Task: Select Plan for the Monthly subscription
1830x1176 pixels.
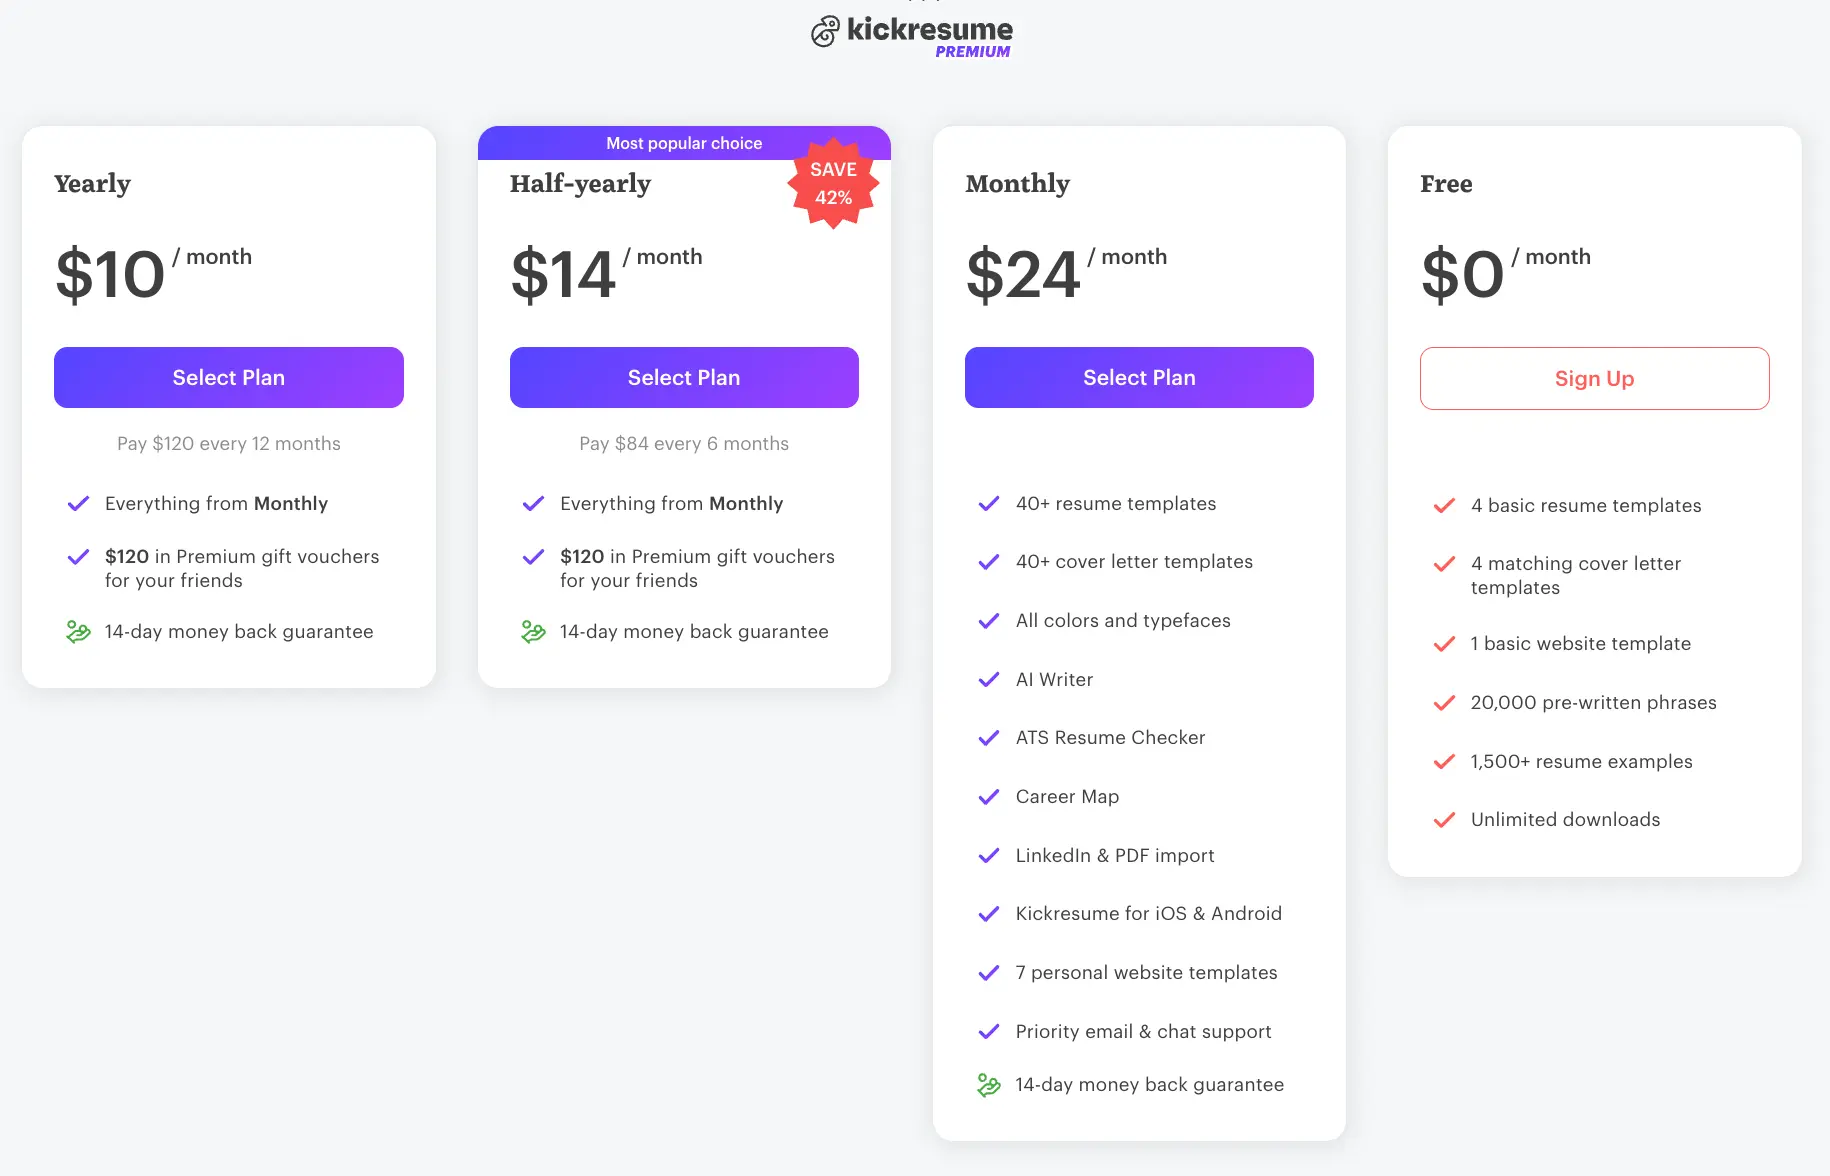Action: tap(1139, 377)
